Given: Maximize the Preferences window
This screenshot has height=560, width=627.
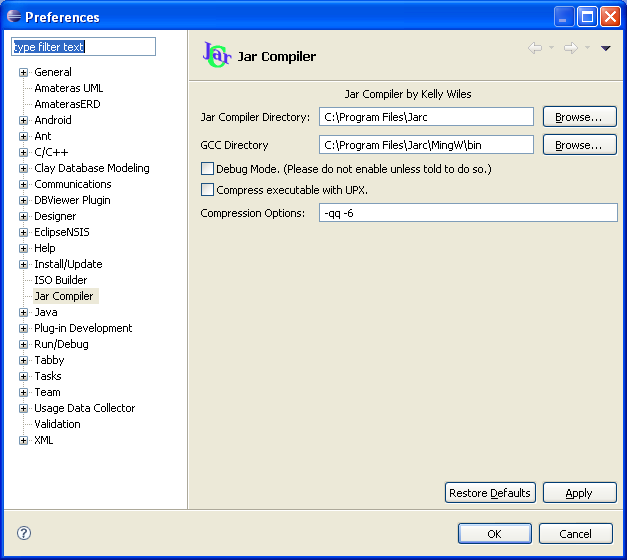Looking at the screenshot, I should 587,16.
